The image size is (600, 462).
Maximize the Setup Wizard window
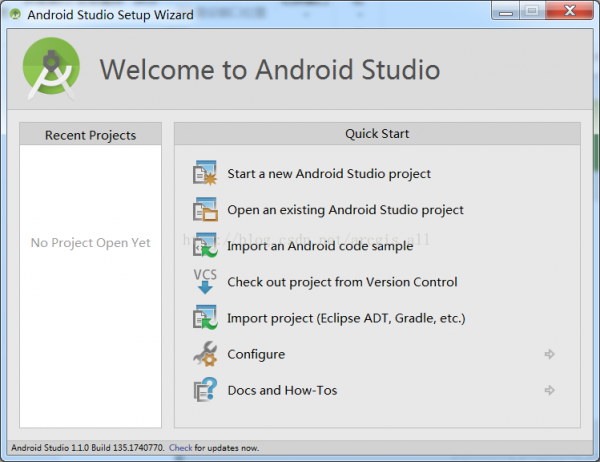point(532,10)
